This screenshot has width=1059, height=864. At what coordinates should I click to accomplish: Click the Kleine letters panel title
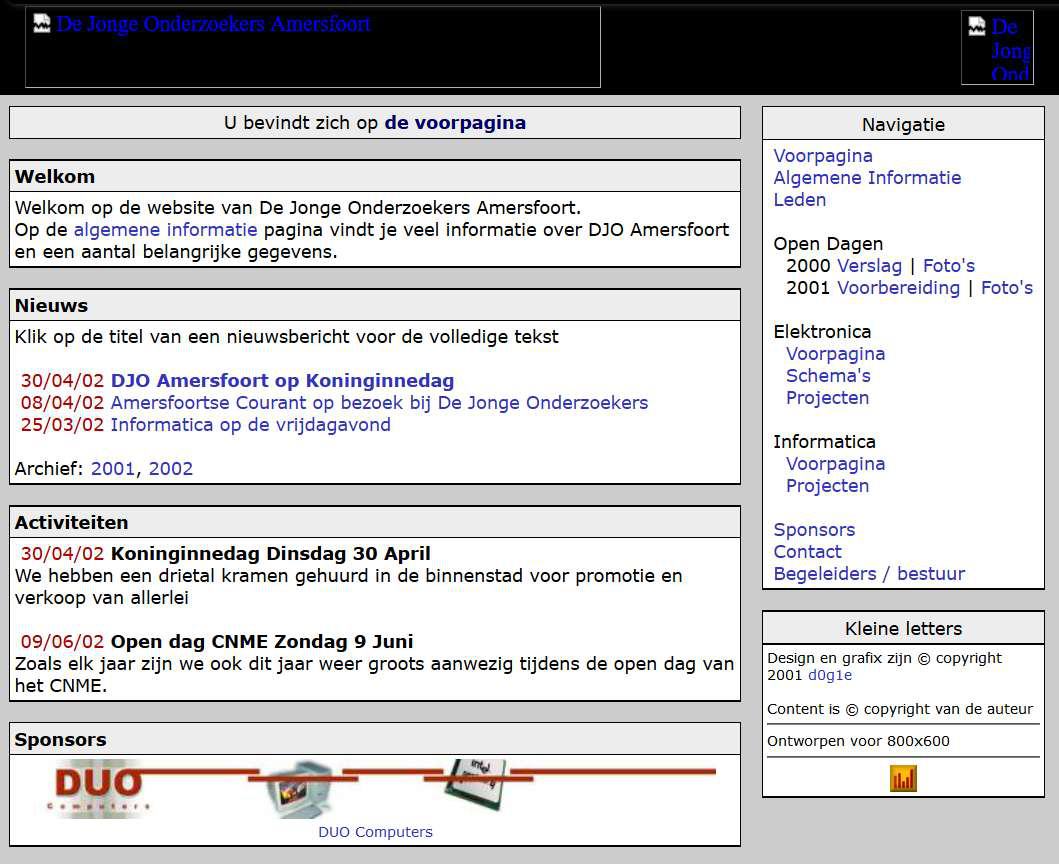pos(903,629)
